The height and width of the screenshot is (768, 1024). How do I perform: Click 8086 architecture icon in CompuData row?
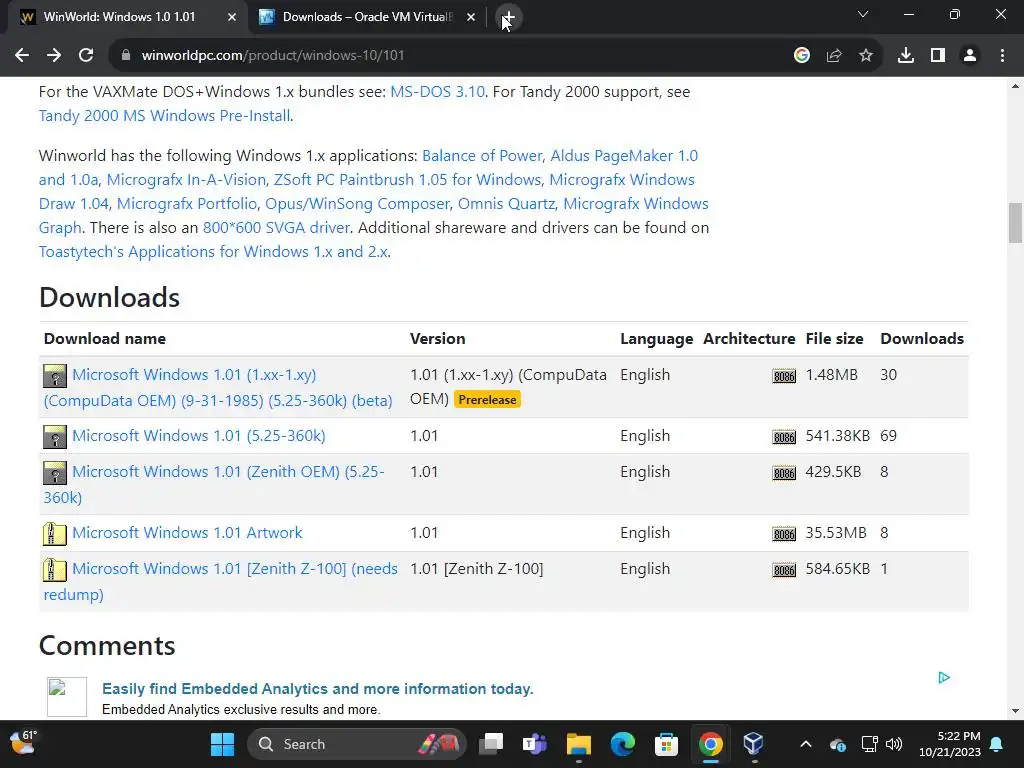pyautogui.click(x=784, y=376)
